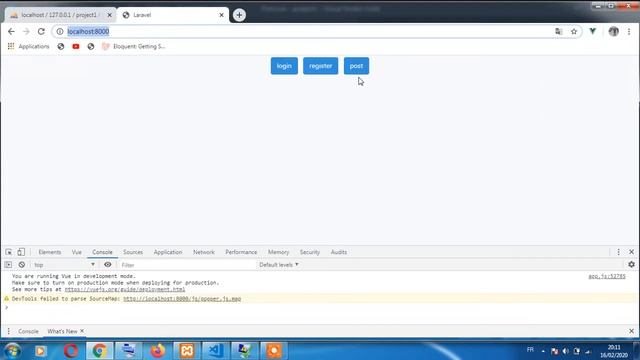Click the volume icon in system tray
This screenshot has height=360, width=640.
(x=565, y=351)
